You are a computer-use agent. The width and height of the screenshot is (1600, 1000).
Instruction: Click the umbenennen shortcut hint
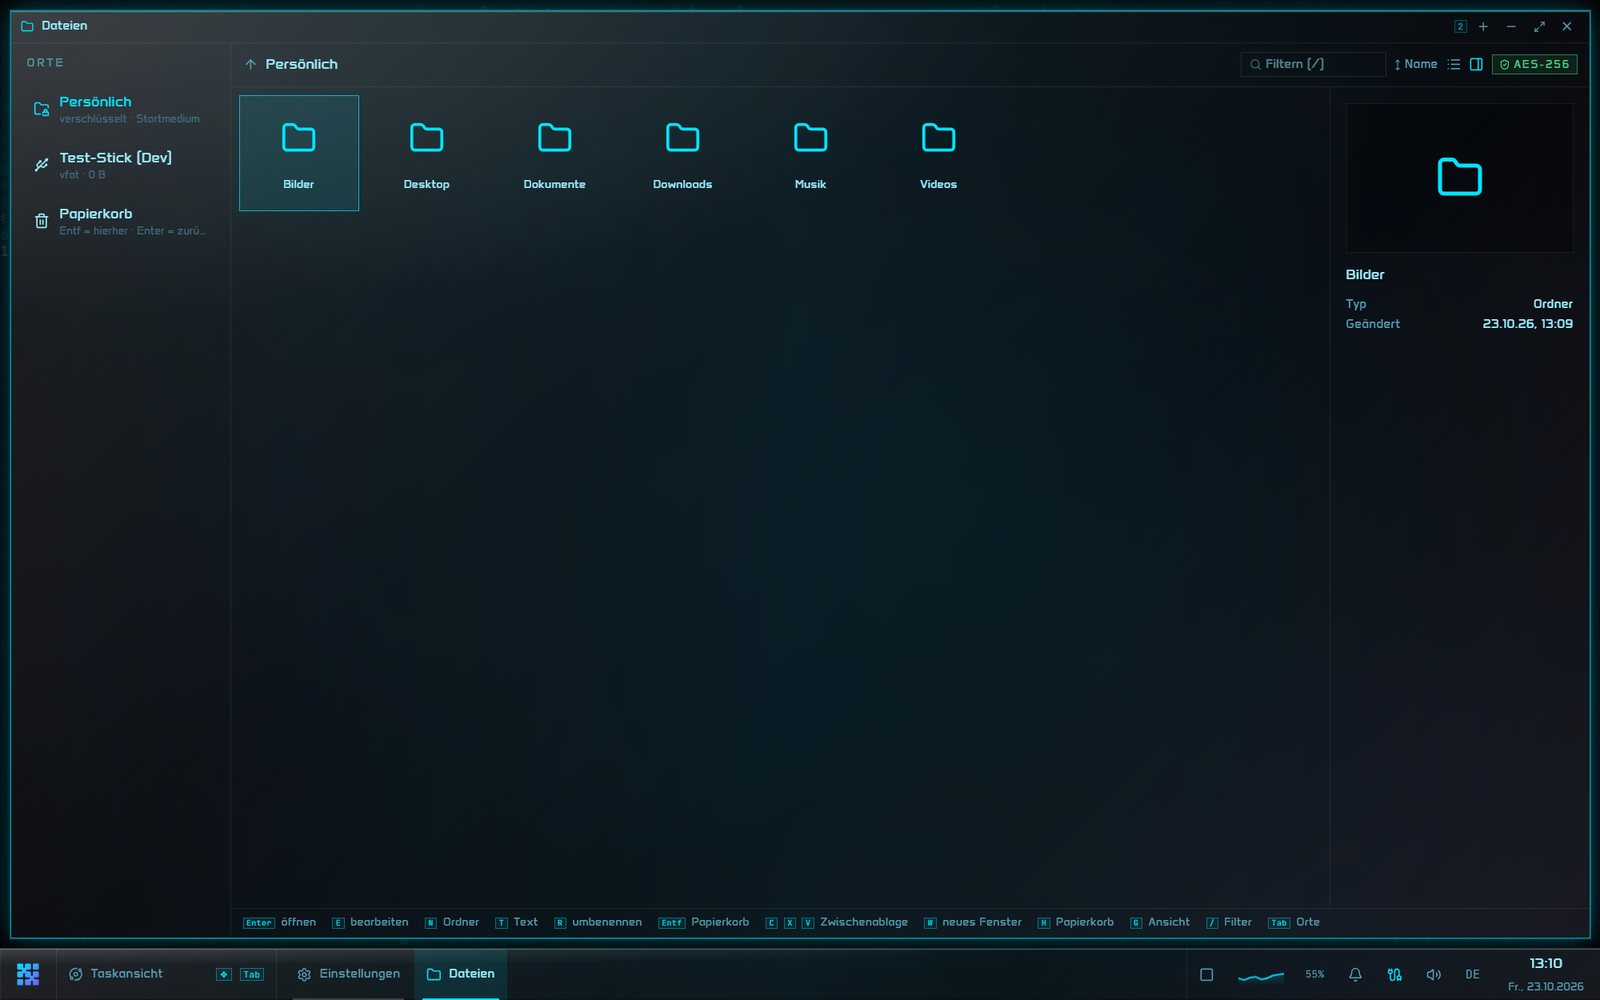(x=598, y=922)
